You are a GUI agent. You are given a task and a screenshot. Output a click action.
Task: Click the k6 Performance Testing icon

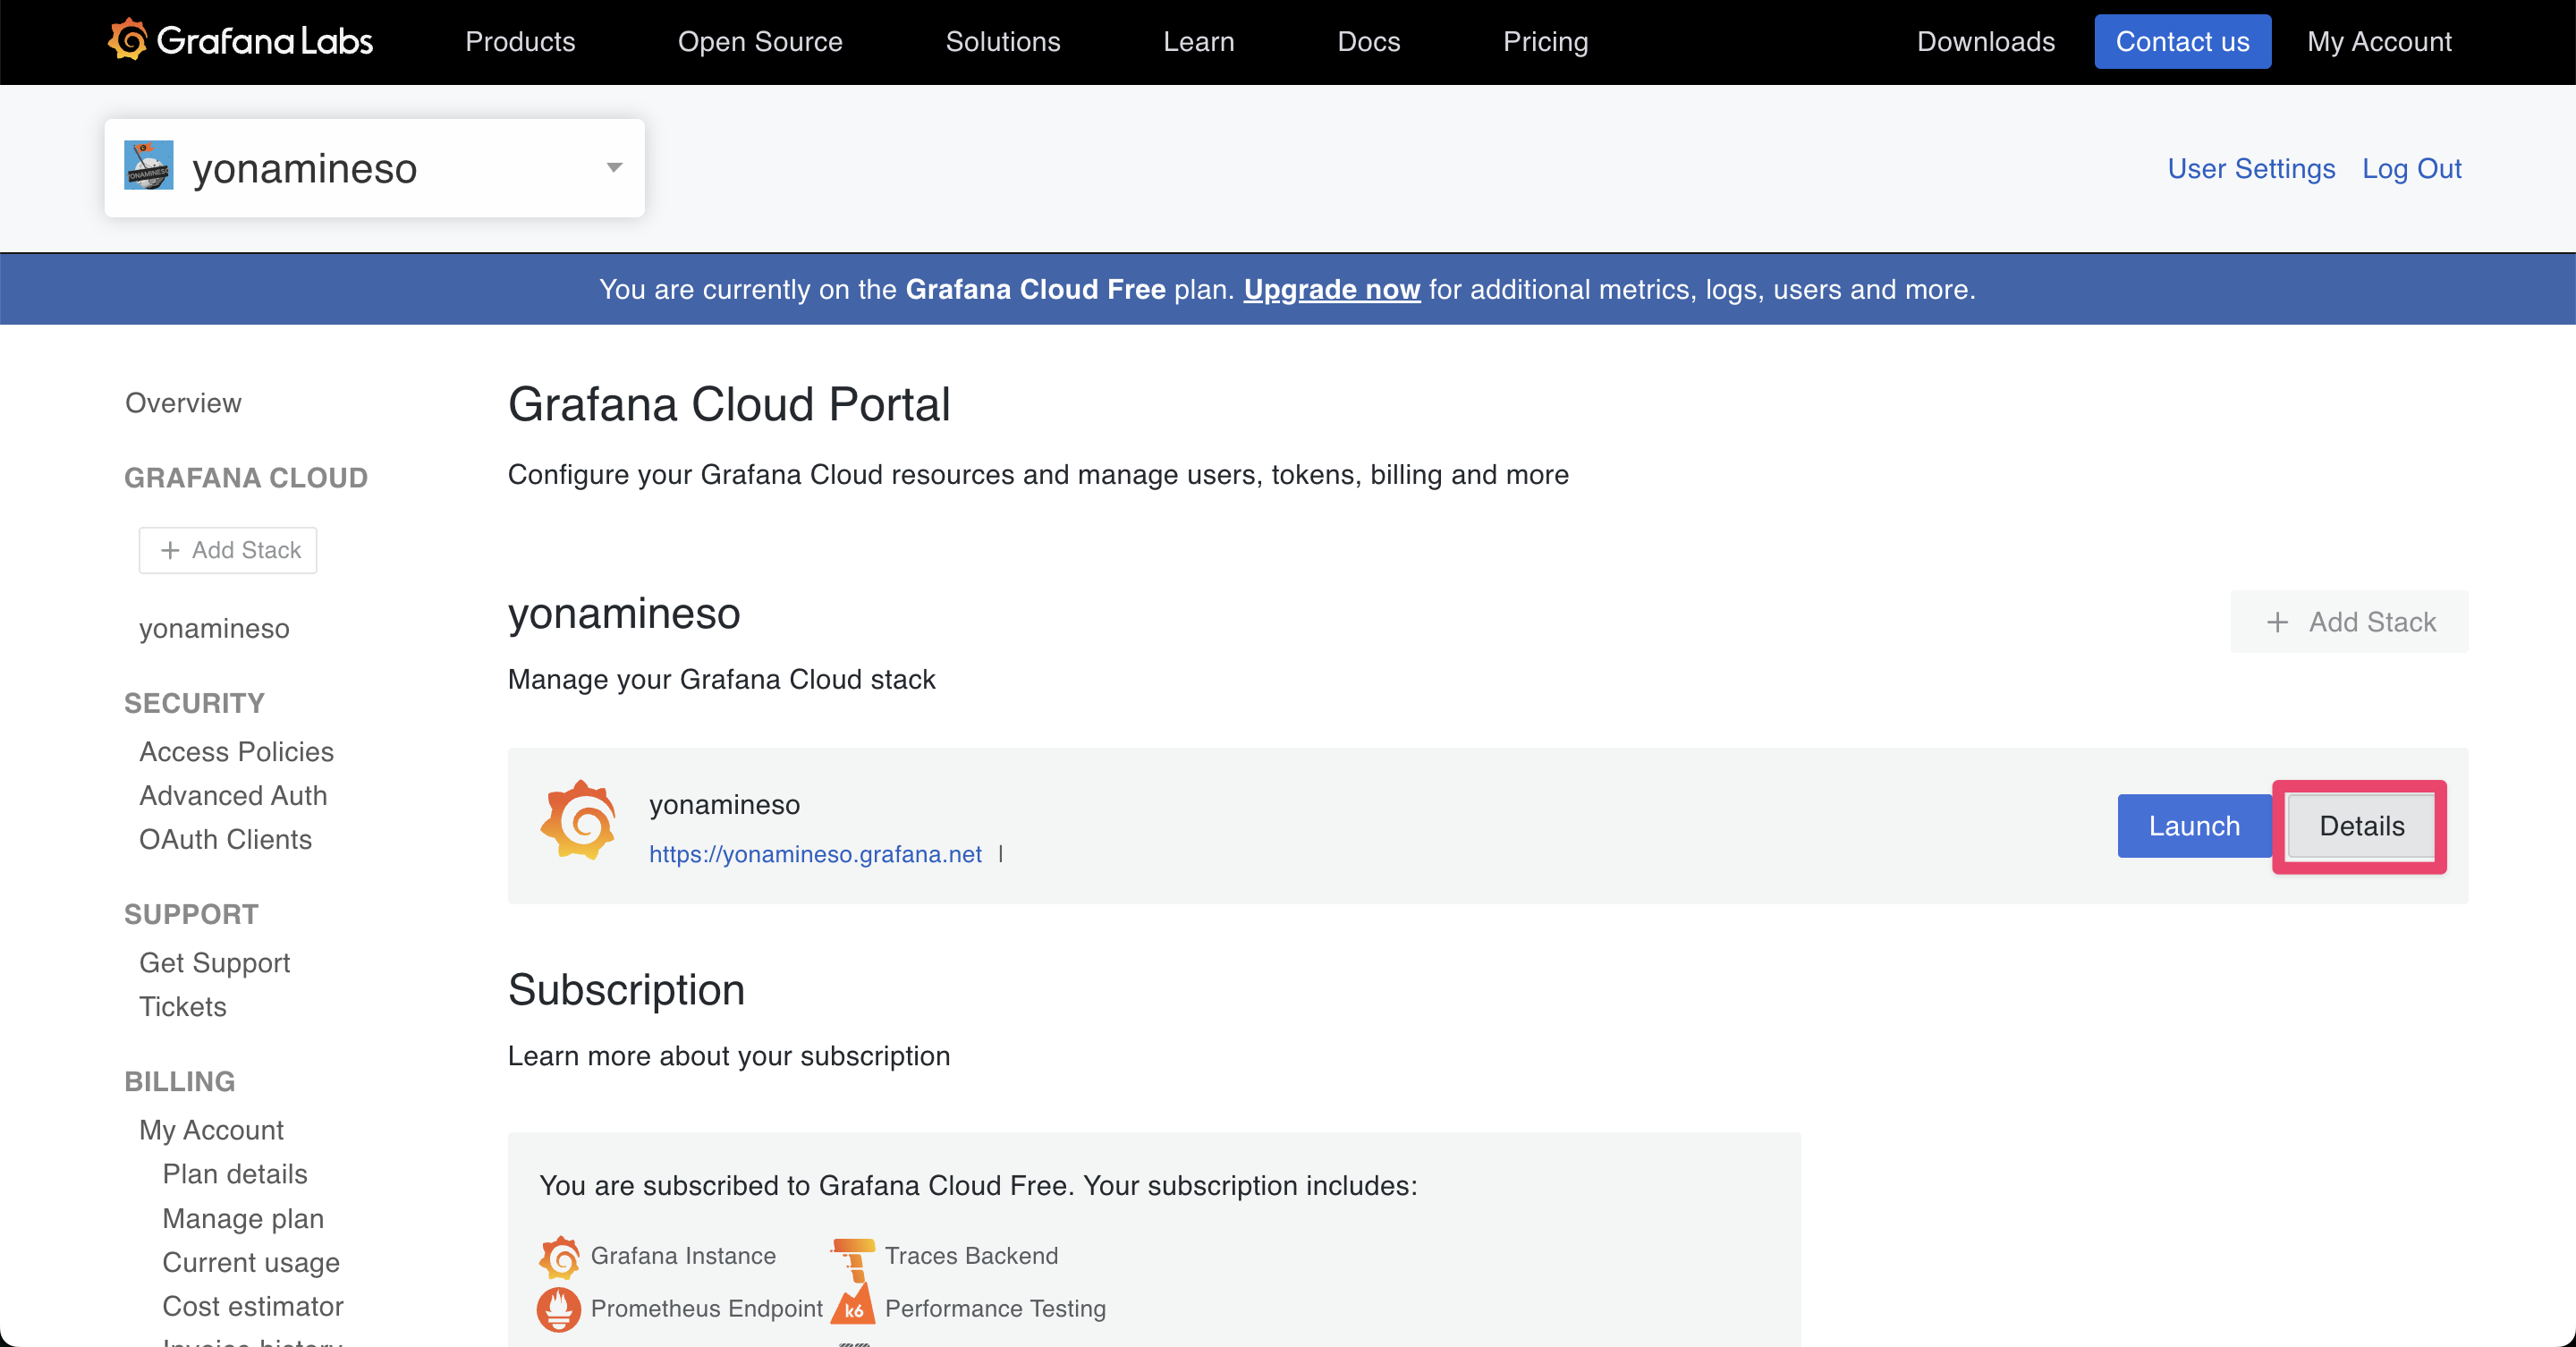[853, 1309]
